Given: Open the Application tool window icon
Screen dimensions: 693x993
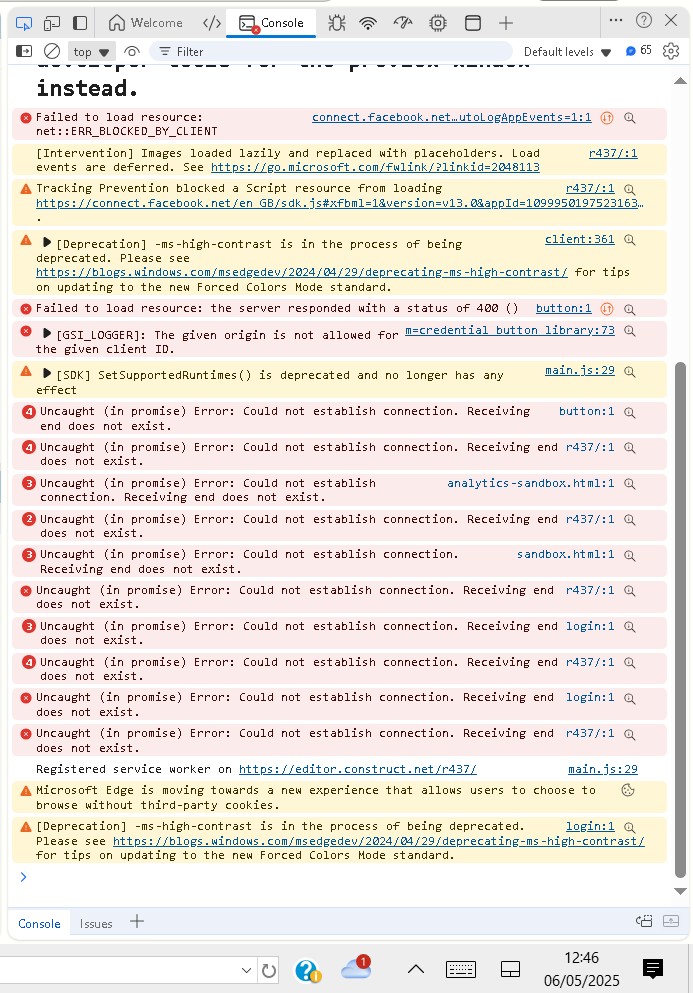Looking at the screenshot, I should tap(473, 23).
